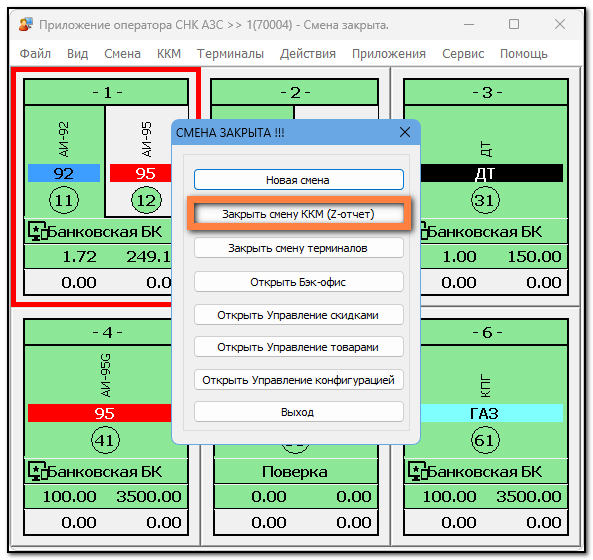This screenshot has height=560, width=593.
Task: Click the Выход button
Action: pyautogui.click(x=298, y=412)
